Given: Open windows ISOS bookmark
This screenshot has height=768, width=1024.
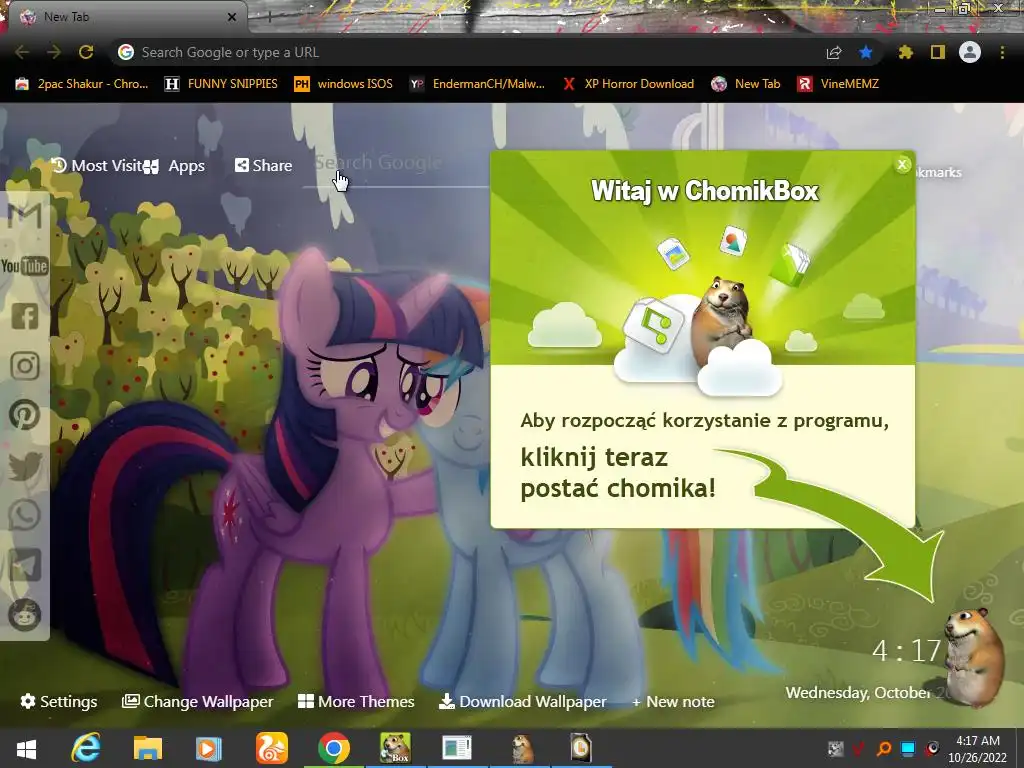Looking at the screenshot, I should click(344, 84).
